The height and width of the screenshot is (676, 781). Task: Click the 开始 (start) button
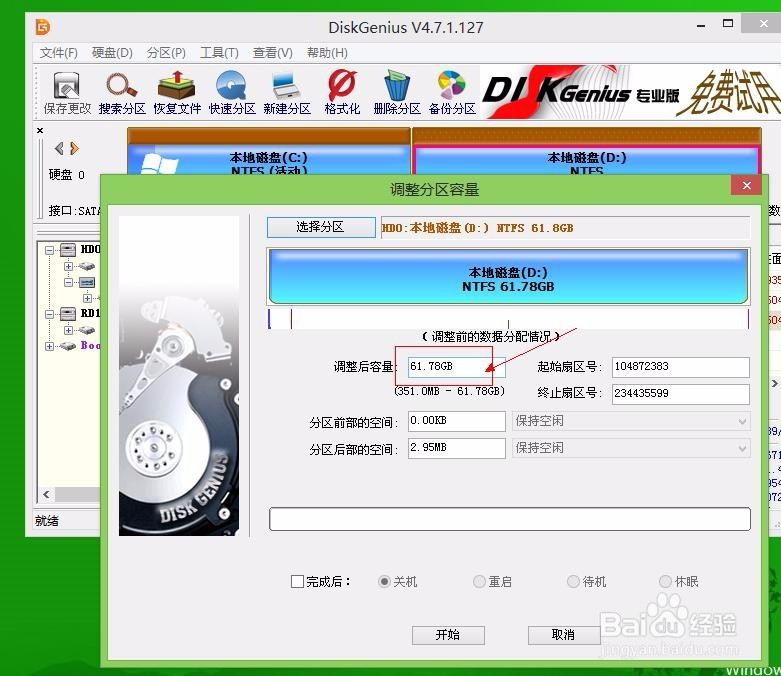click(x=448, y=635)
